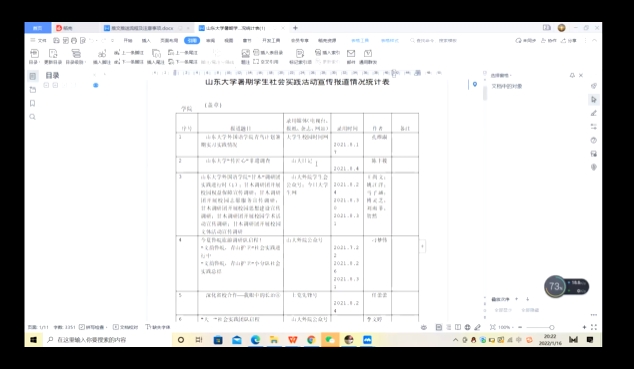Switch to the 插入 ribbon tab

146,40
